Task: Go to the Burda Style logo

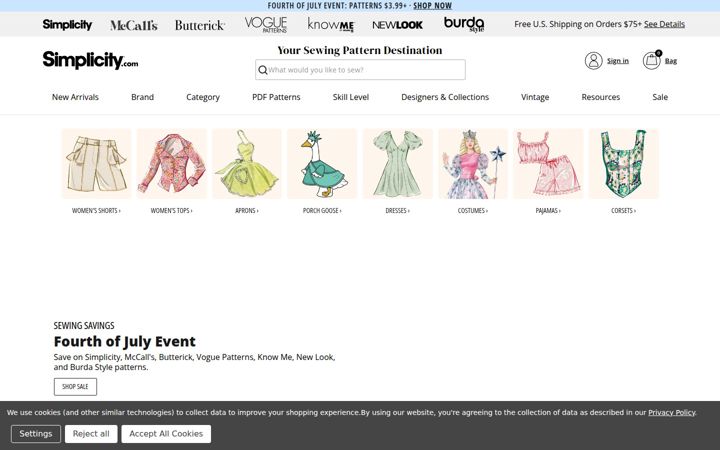Action: pyautogui.click(x=464, y=24)
